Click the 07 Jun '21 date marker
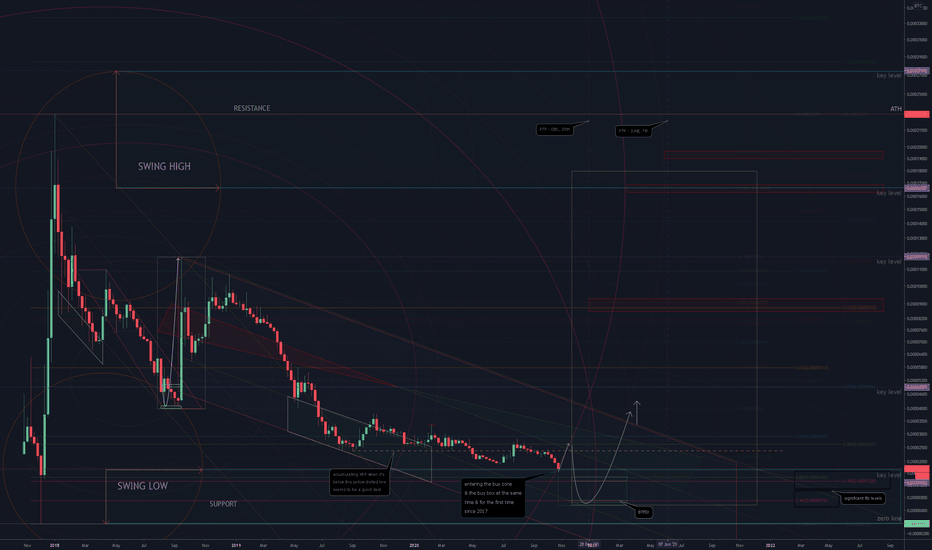This screenshot has width=932, height=550. [x=667, y=544]
